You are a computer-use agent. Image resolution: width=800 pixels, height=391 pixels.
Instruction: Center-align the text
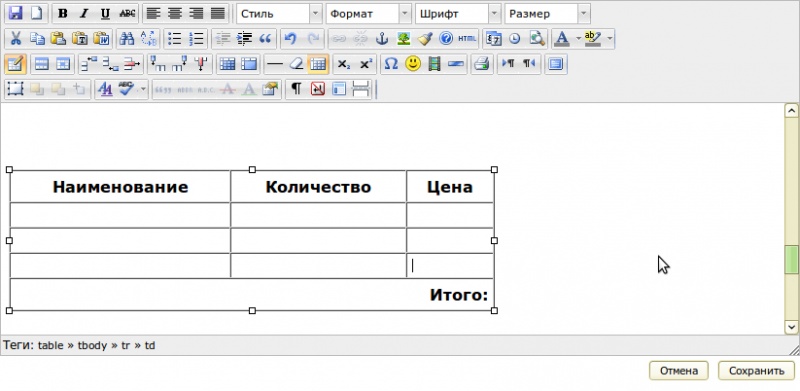pos(175,13)
